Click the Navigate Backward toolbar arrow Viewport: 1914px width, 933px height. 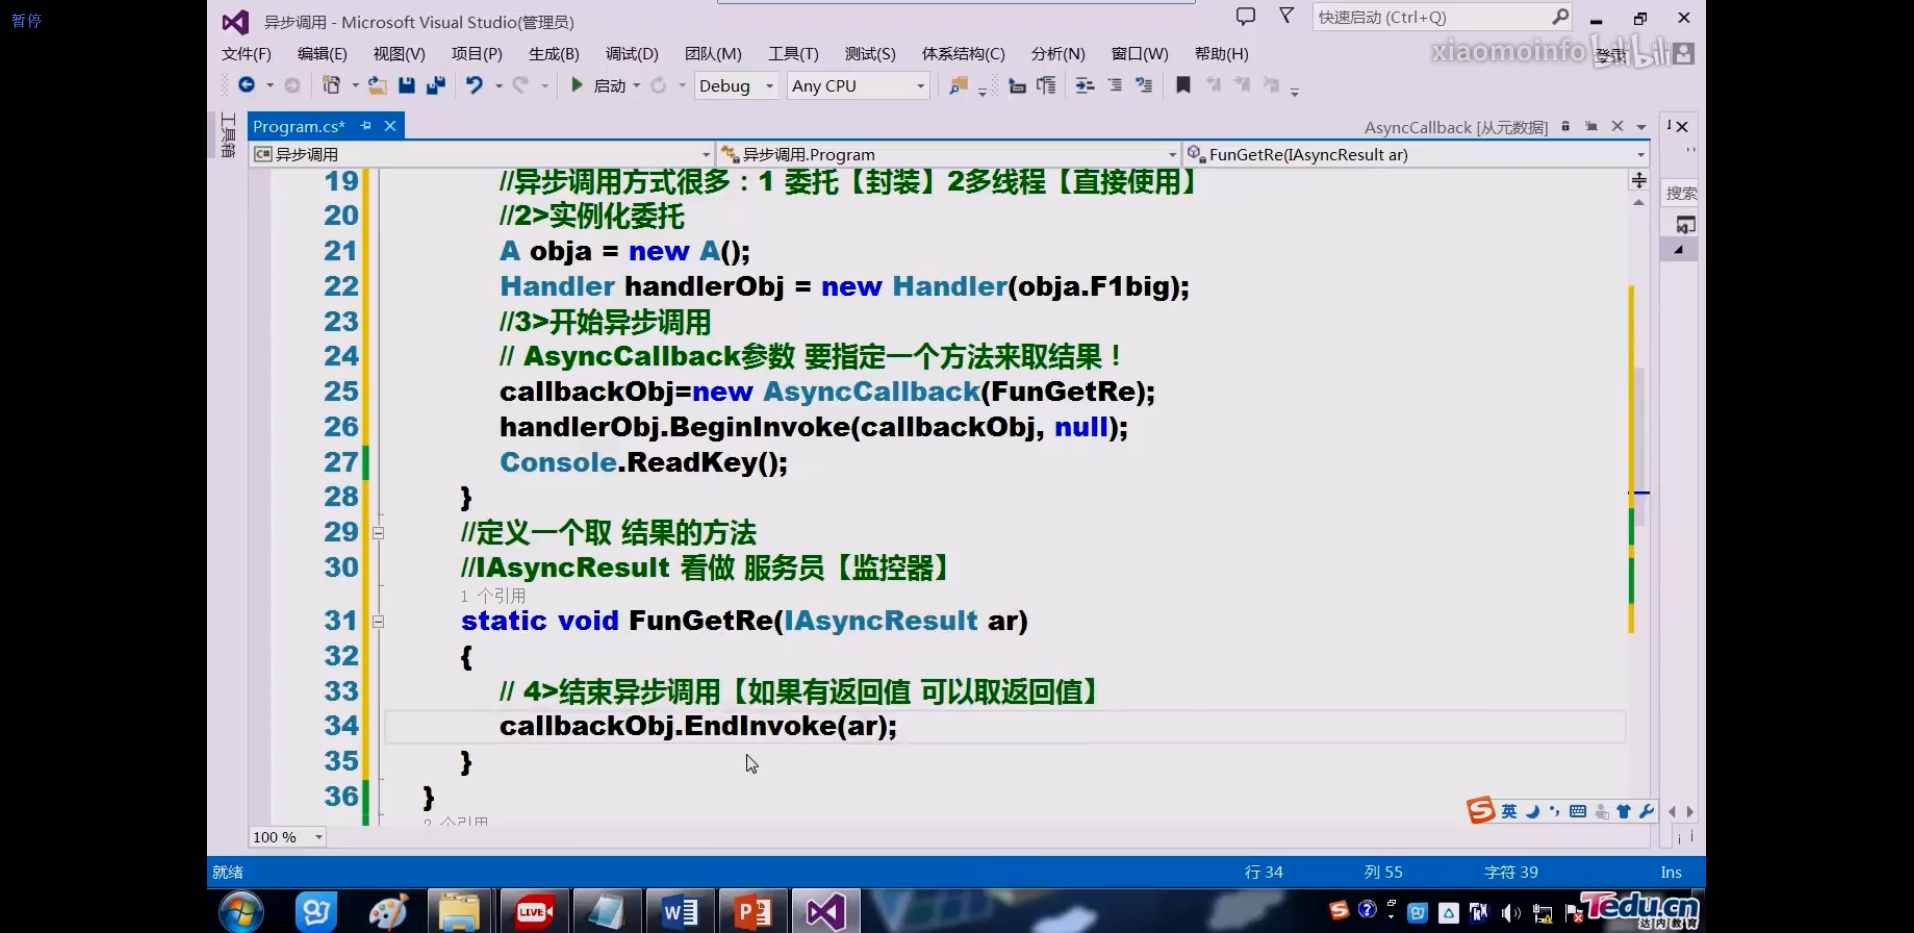246,86
